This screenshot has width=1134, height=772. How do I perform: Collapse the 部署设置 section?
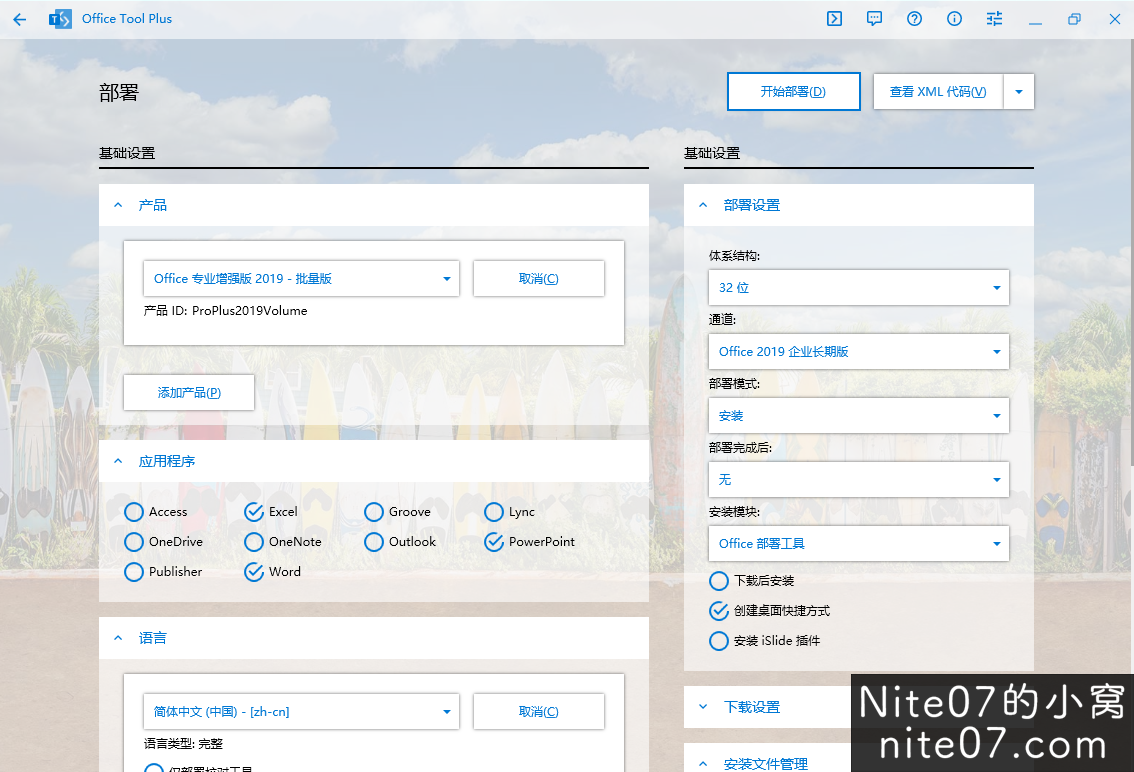(x=703, y=205)
